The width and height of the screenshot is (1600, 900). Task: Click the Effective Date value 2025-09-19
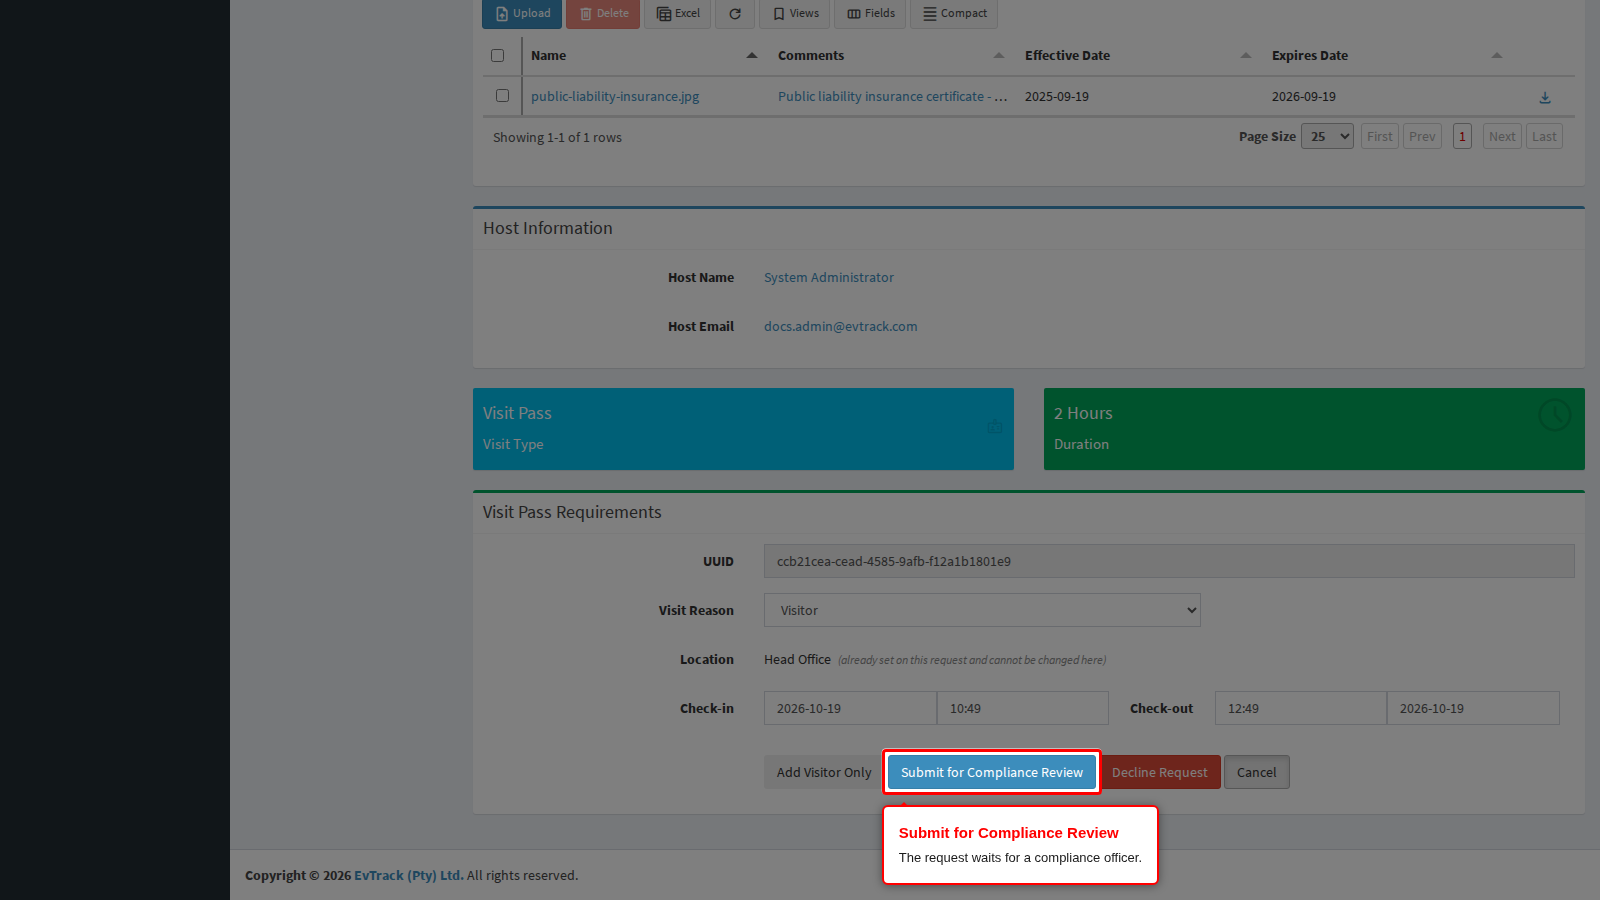click(x=1057, y=97)
